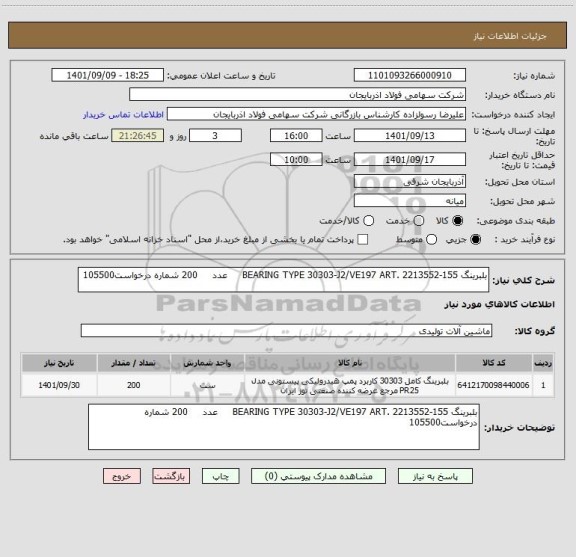
Task: Click the remaining days field showing 3
Action: point(215,136)
